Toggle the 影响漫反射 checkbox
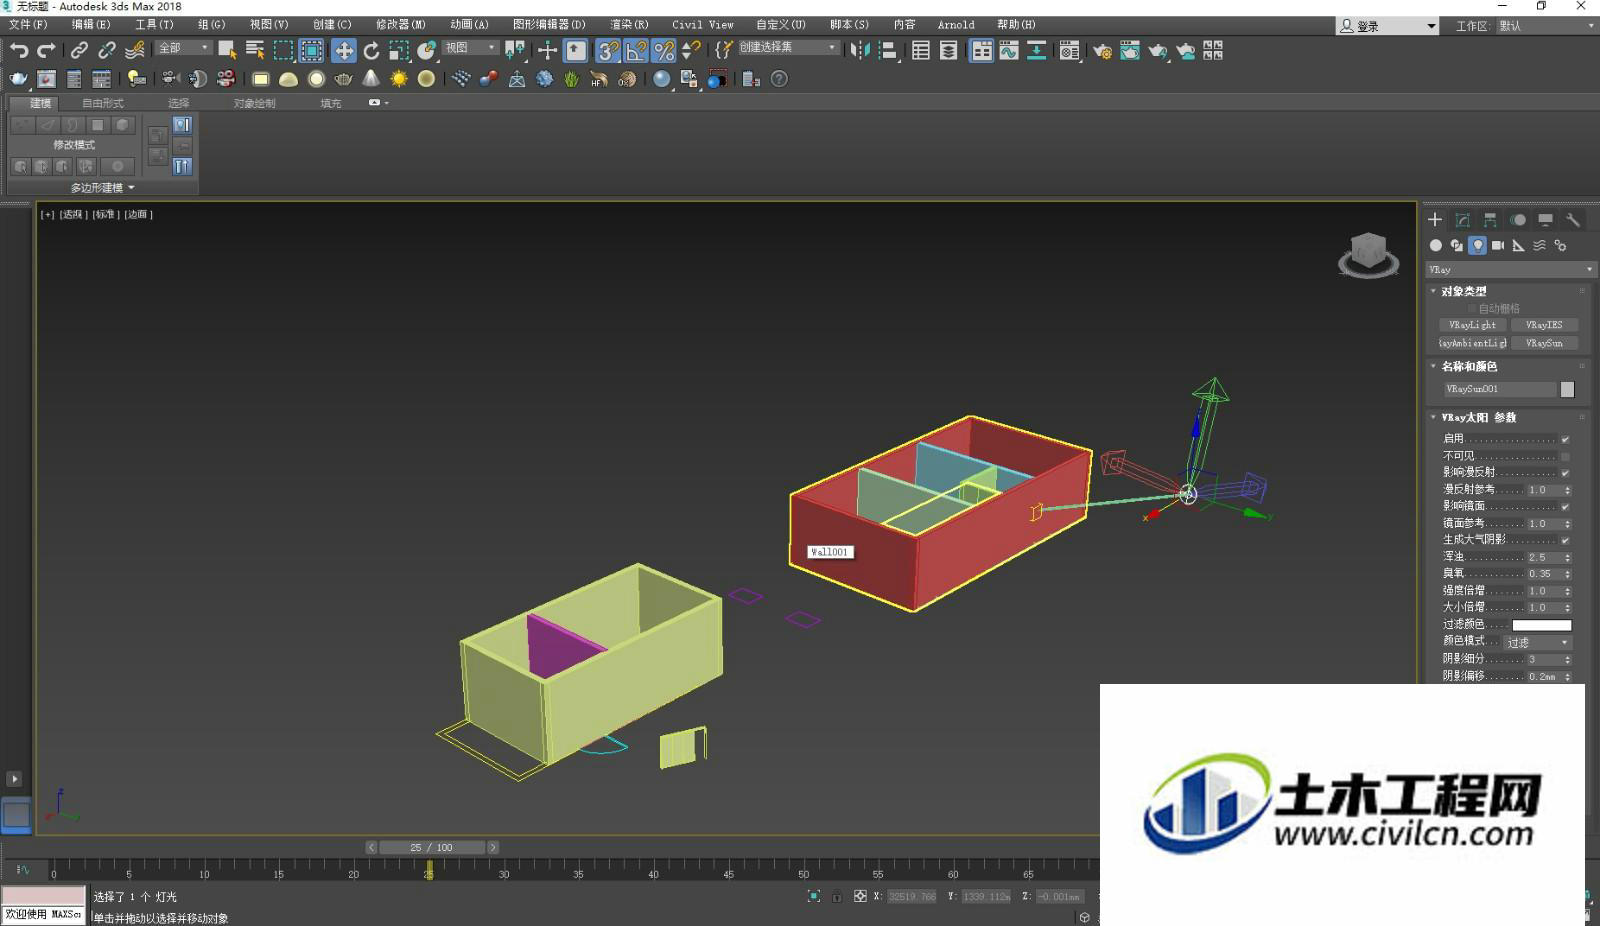 click(1565, 473)
